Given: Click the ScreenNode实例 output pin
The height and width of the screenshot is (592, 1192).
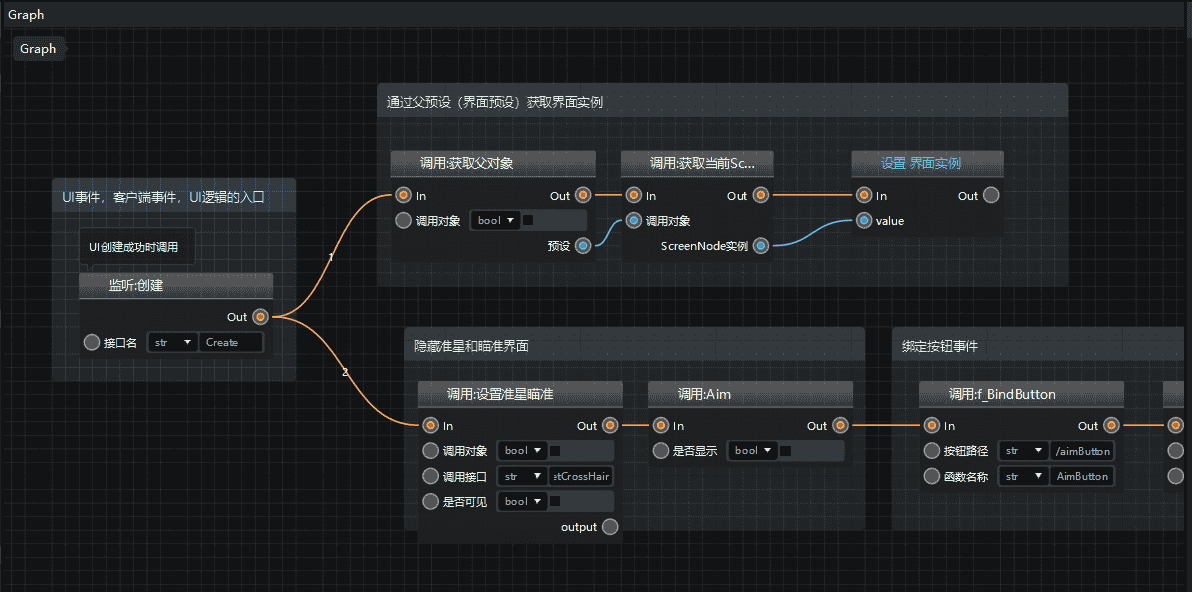Looking at the screenshot, I should 760,246.
